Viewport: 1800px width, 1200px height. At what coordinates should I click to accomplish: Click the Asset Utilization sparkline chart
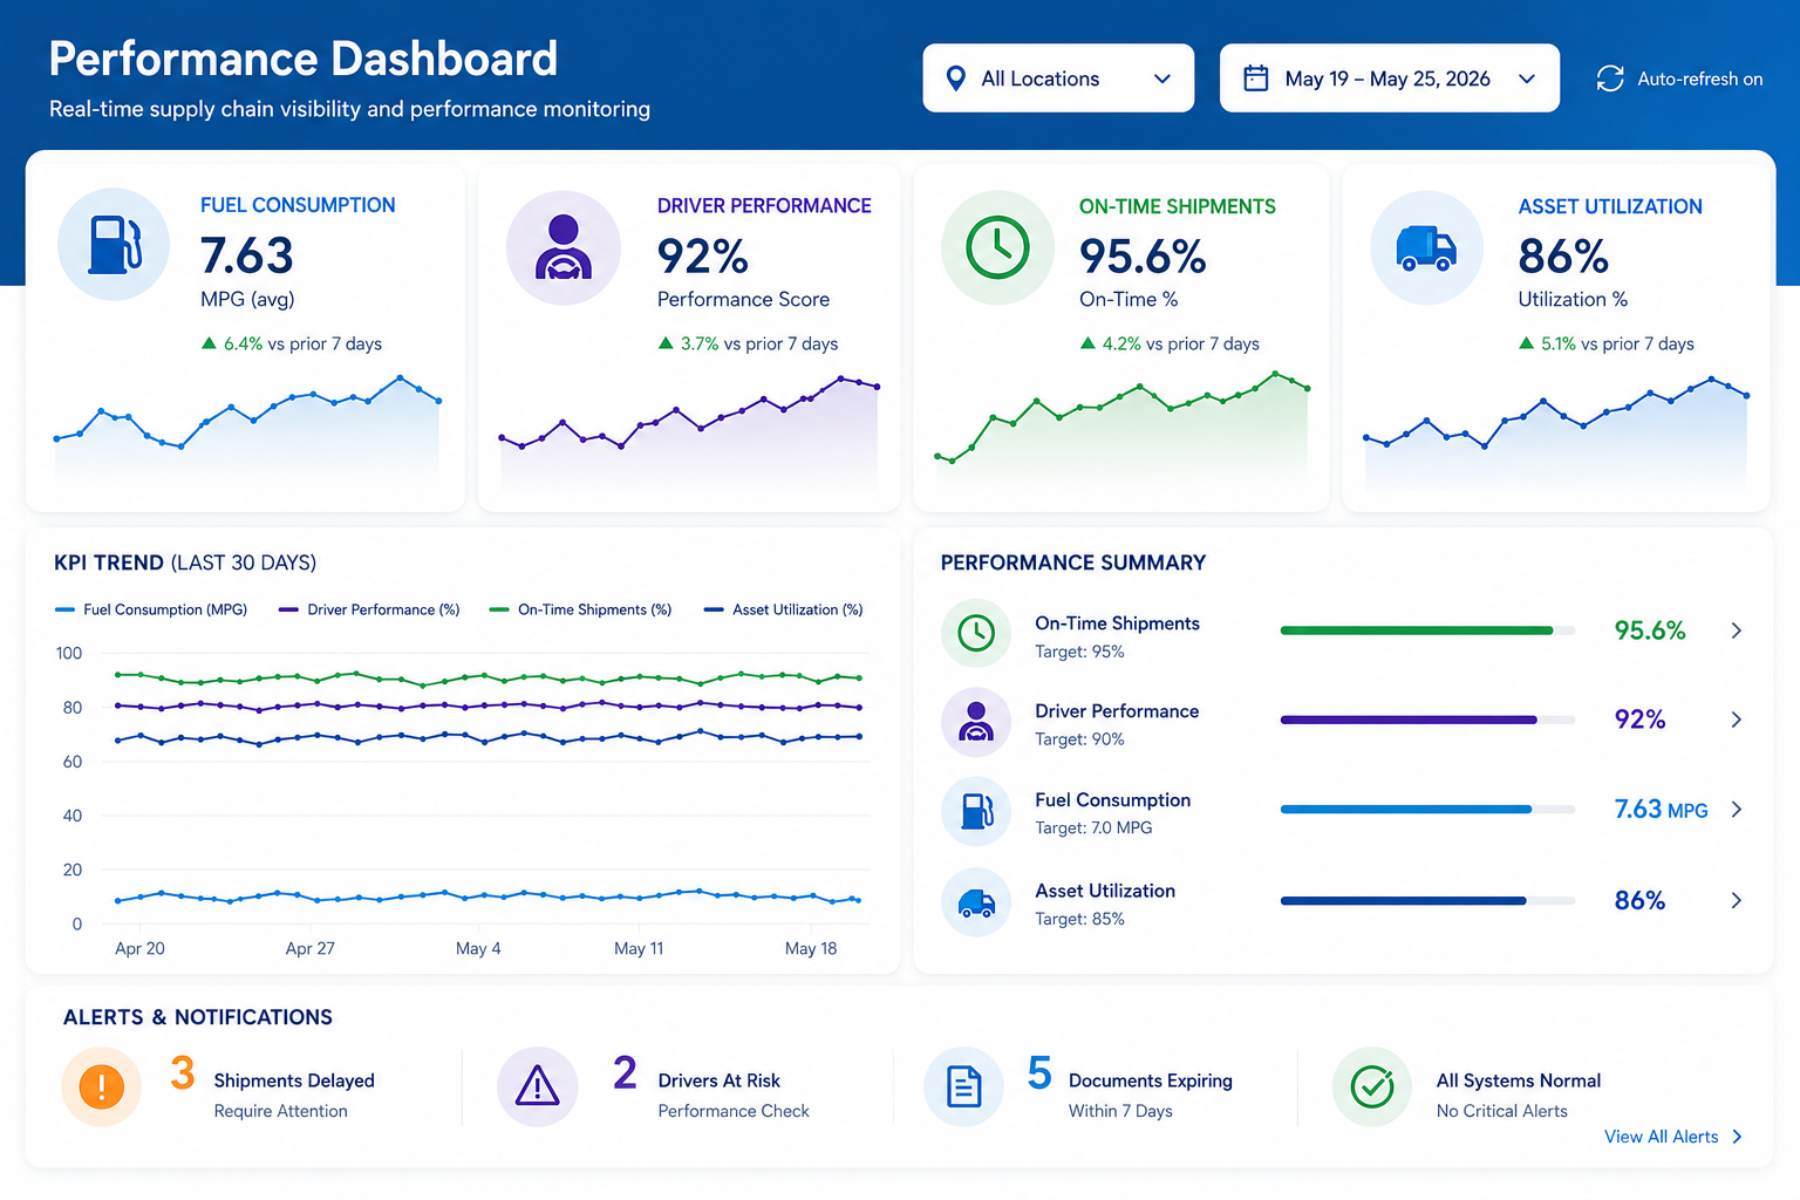pos(1556,432)
